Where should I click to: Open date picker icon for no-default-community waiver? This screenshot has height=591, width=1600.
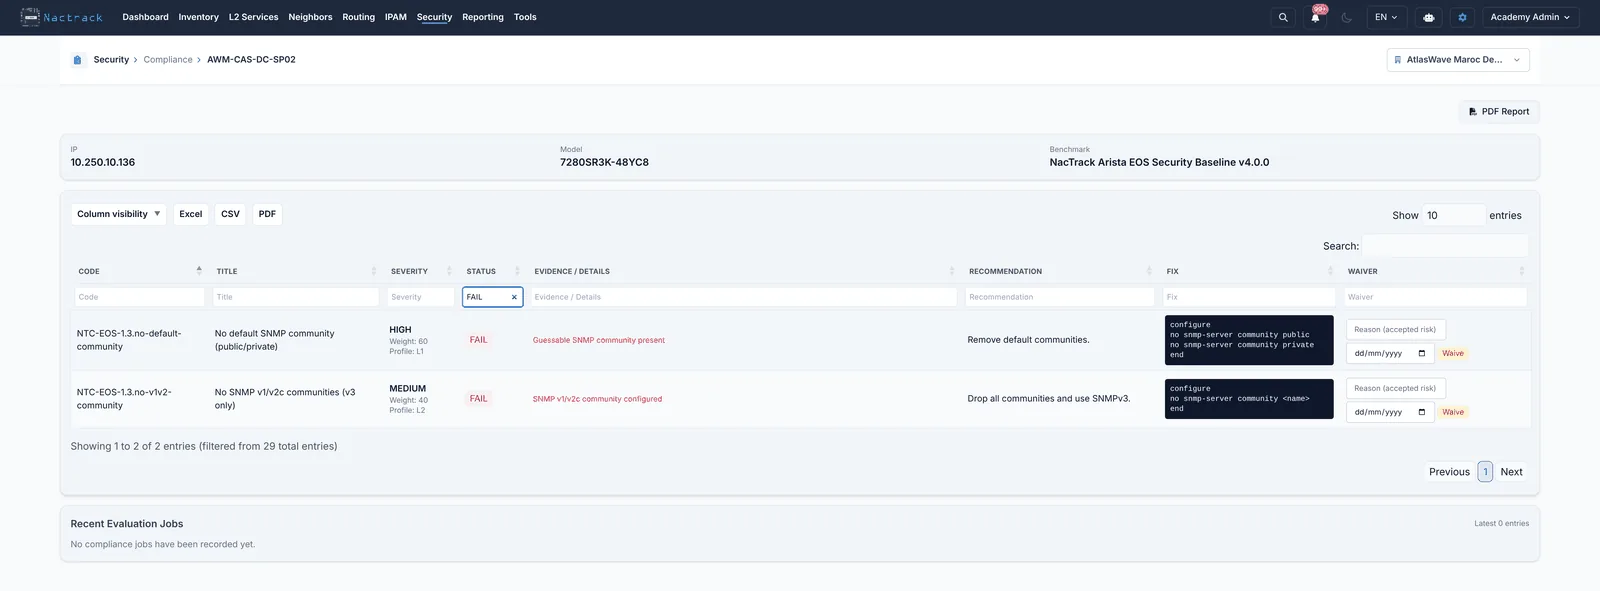tap(1422, 354)
